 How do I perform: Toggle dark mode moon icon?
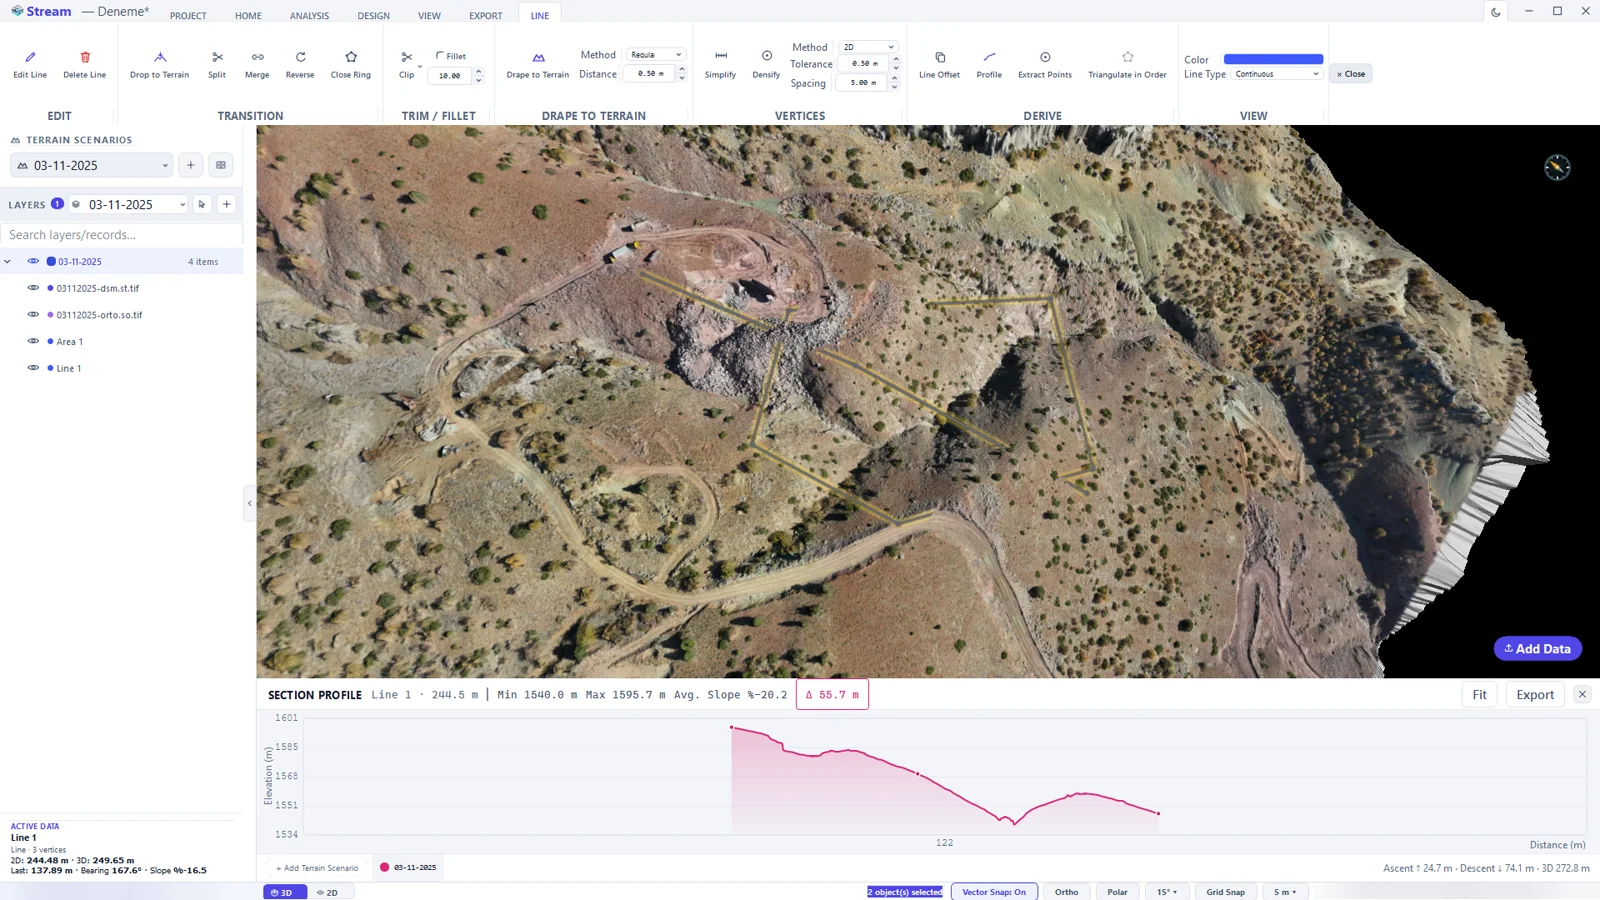point(1496,12)
